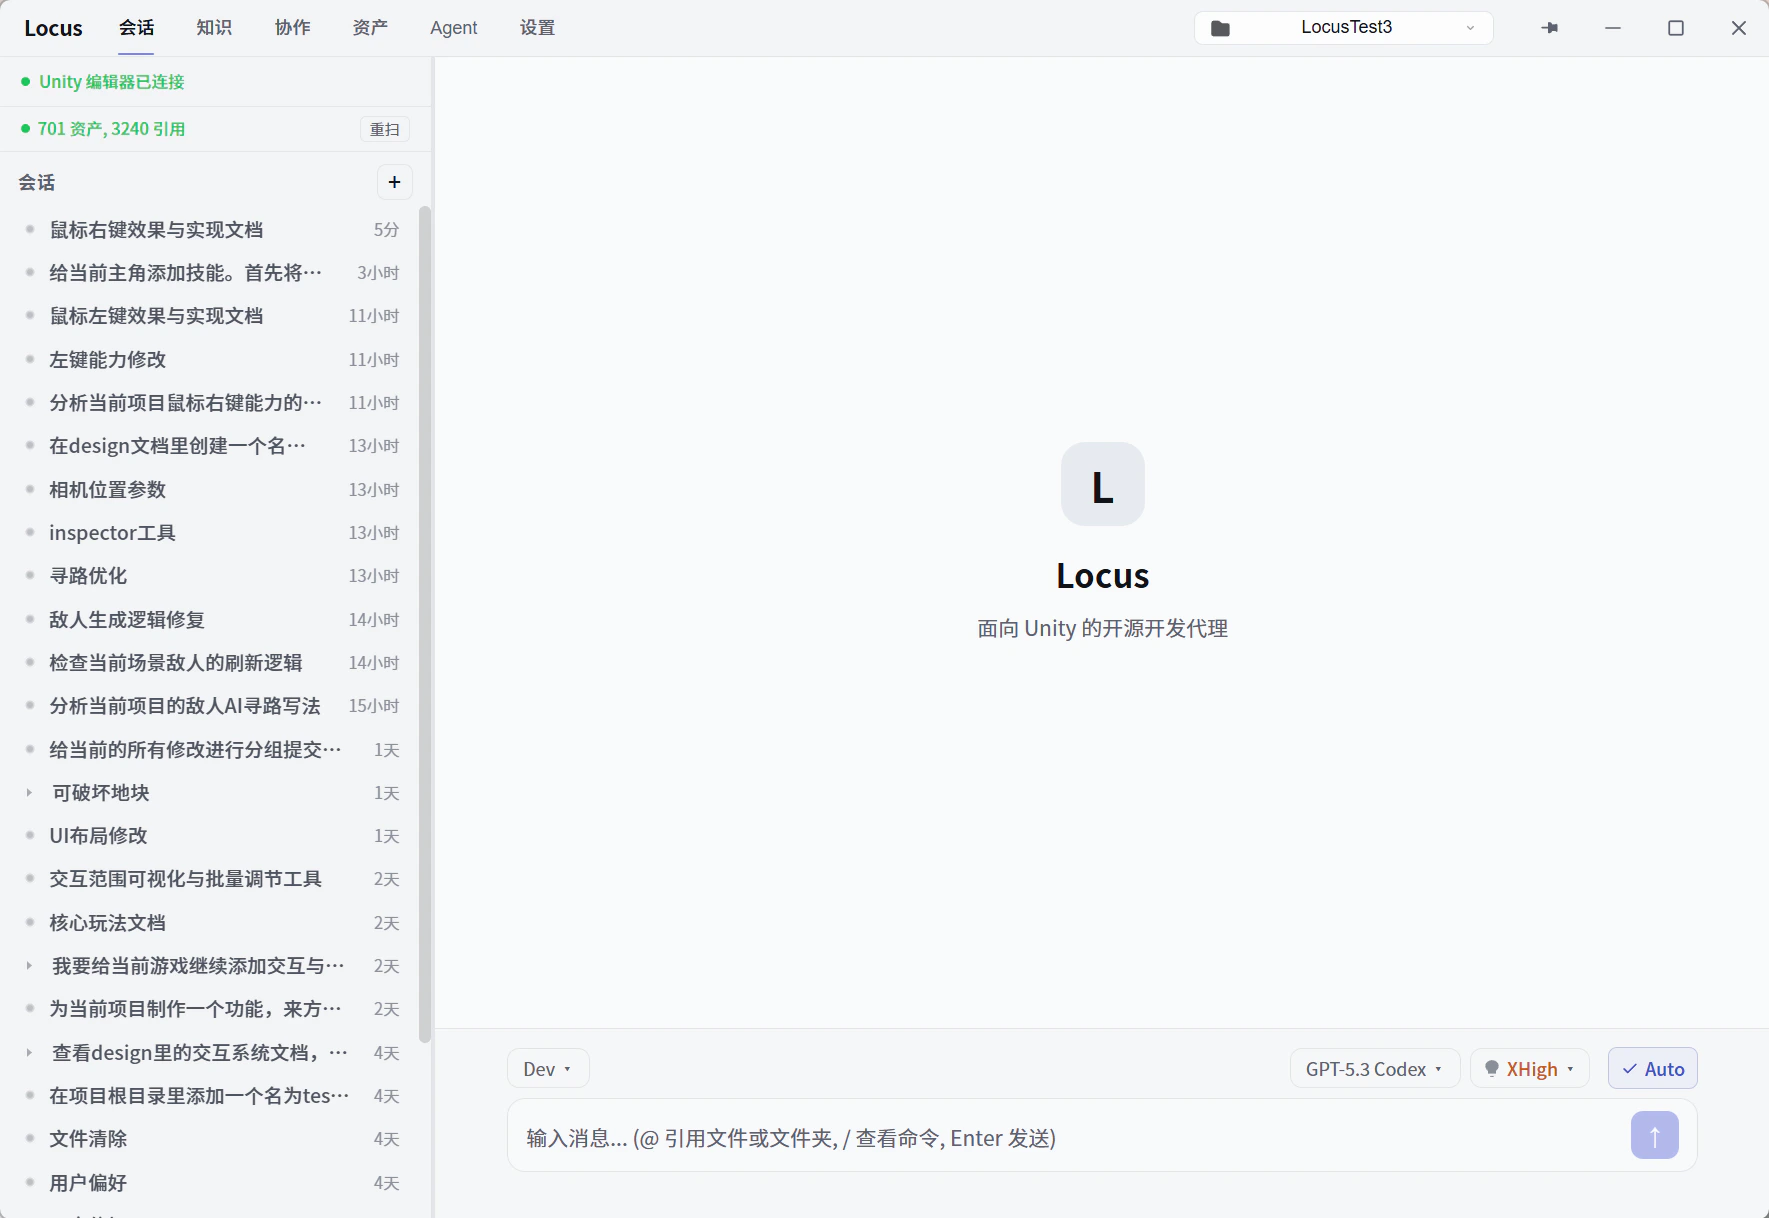Image resolution: width=1769 pixels, height=1218 pixels.
Task: Switch to the 会话 tab
Action: pos(136,28)
